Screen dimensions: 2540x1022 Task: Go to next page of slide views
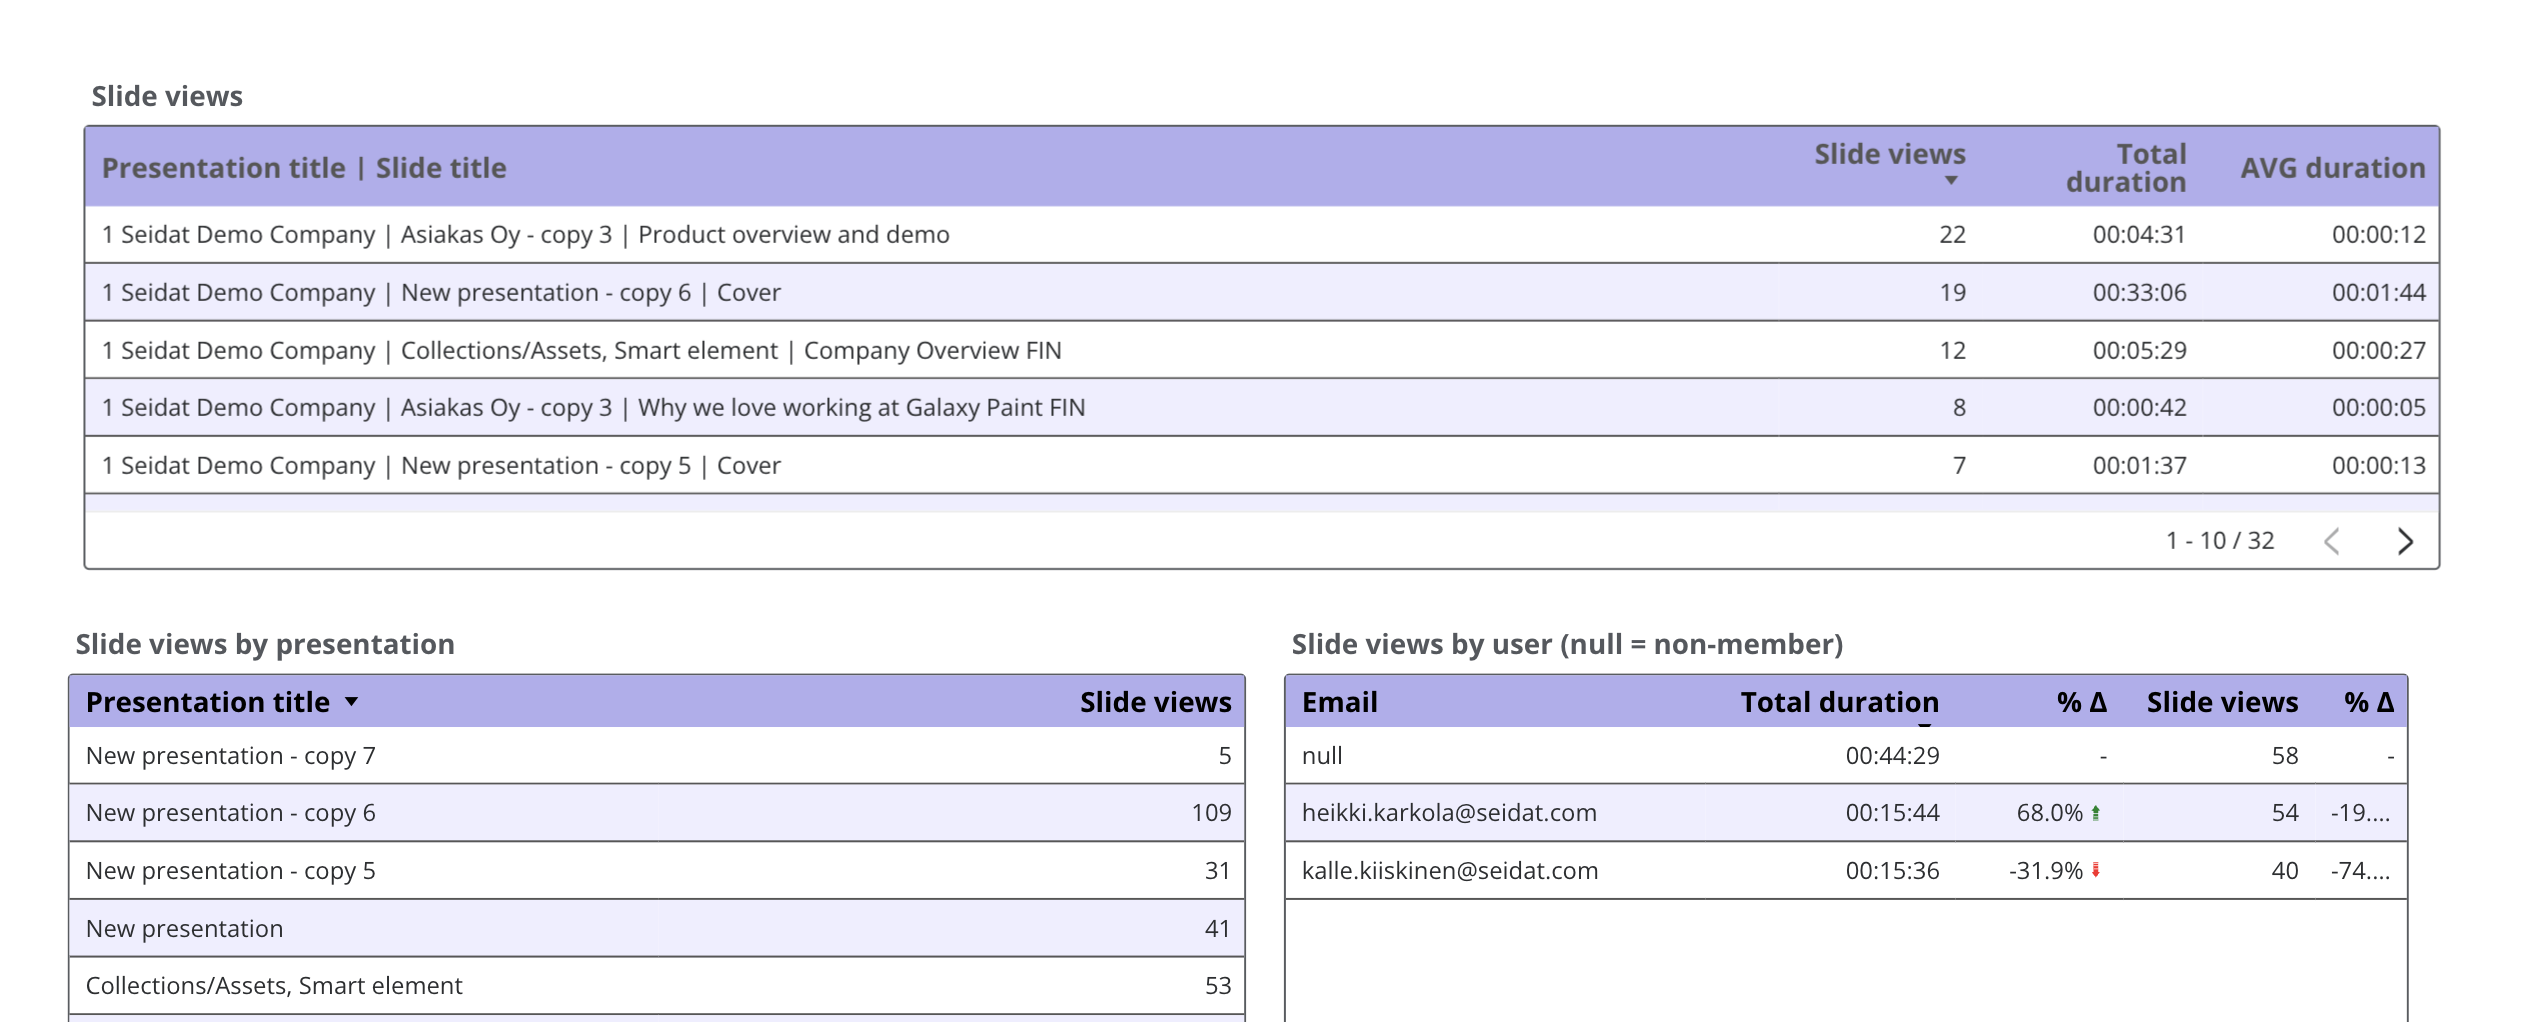coord(2405,541)
